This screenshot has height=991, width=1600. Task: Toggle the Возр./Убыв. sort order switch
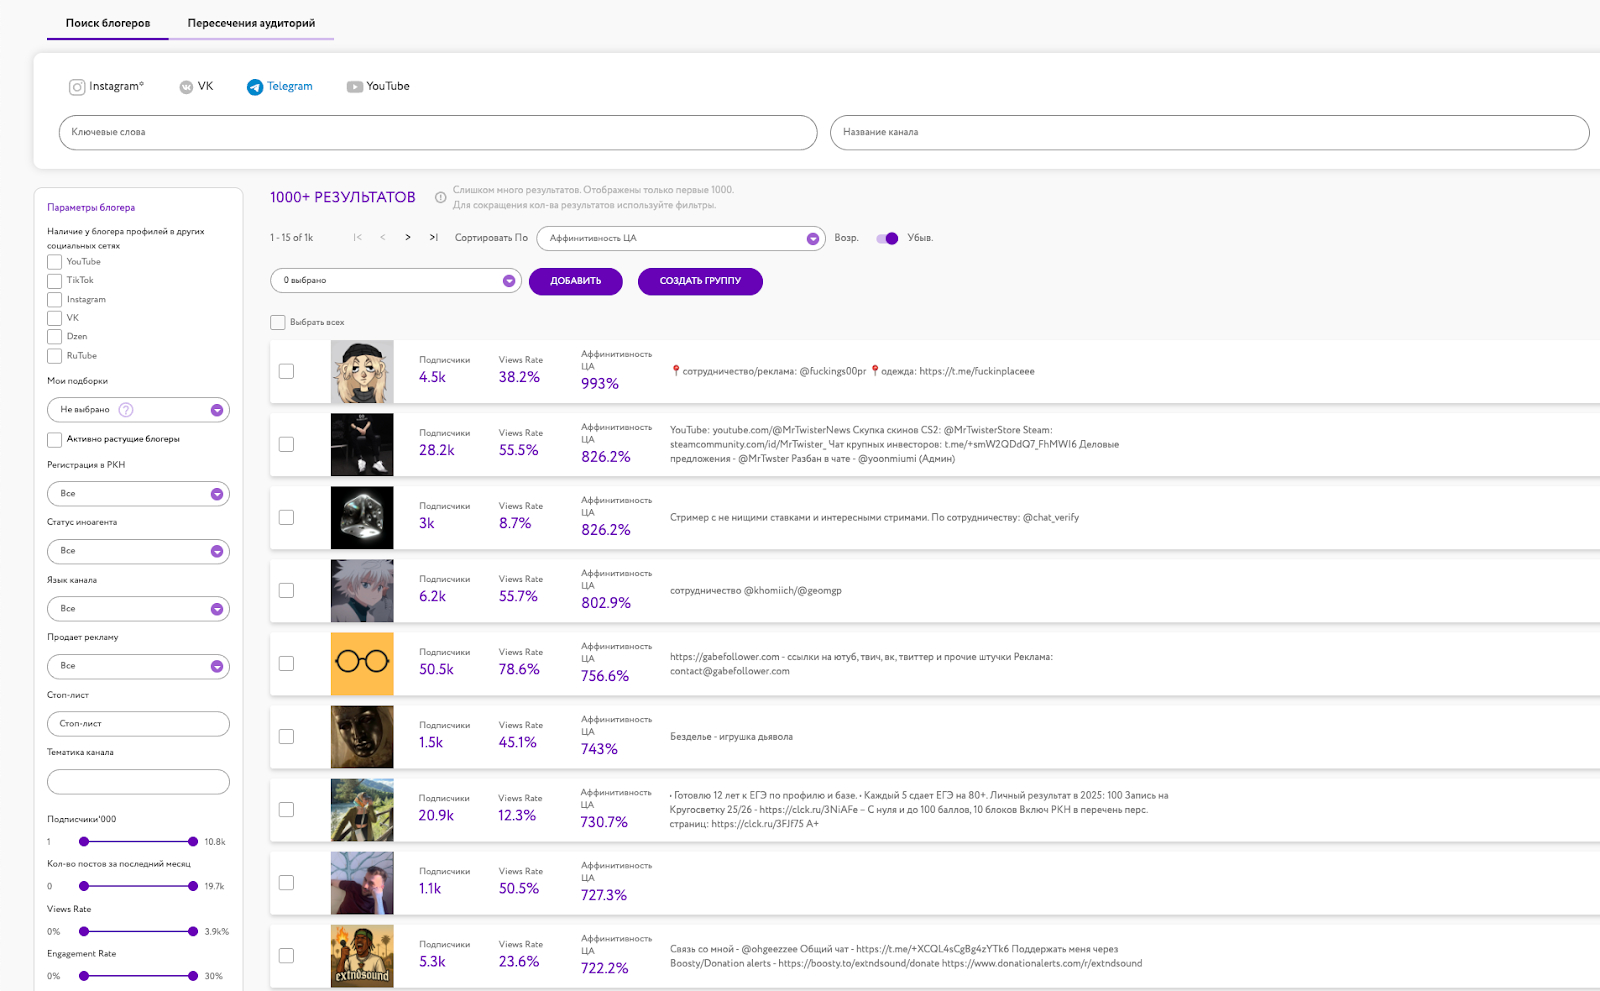click(887, 238)
